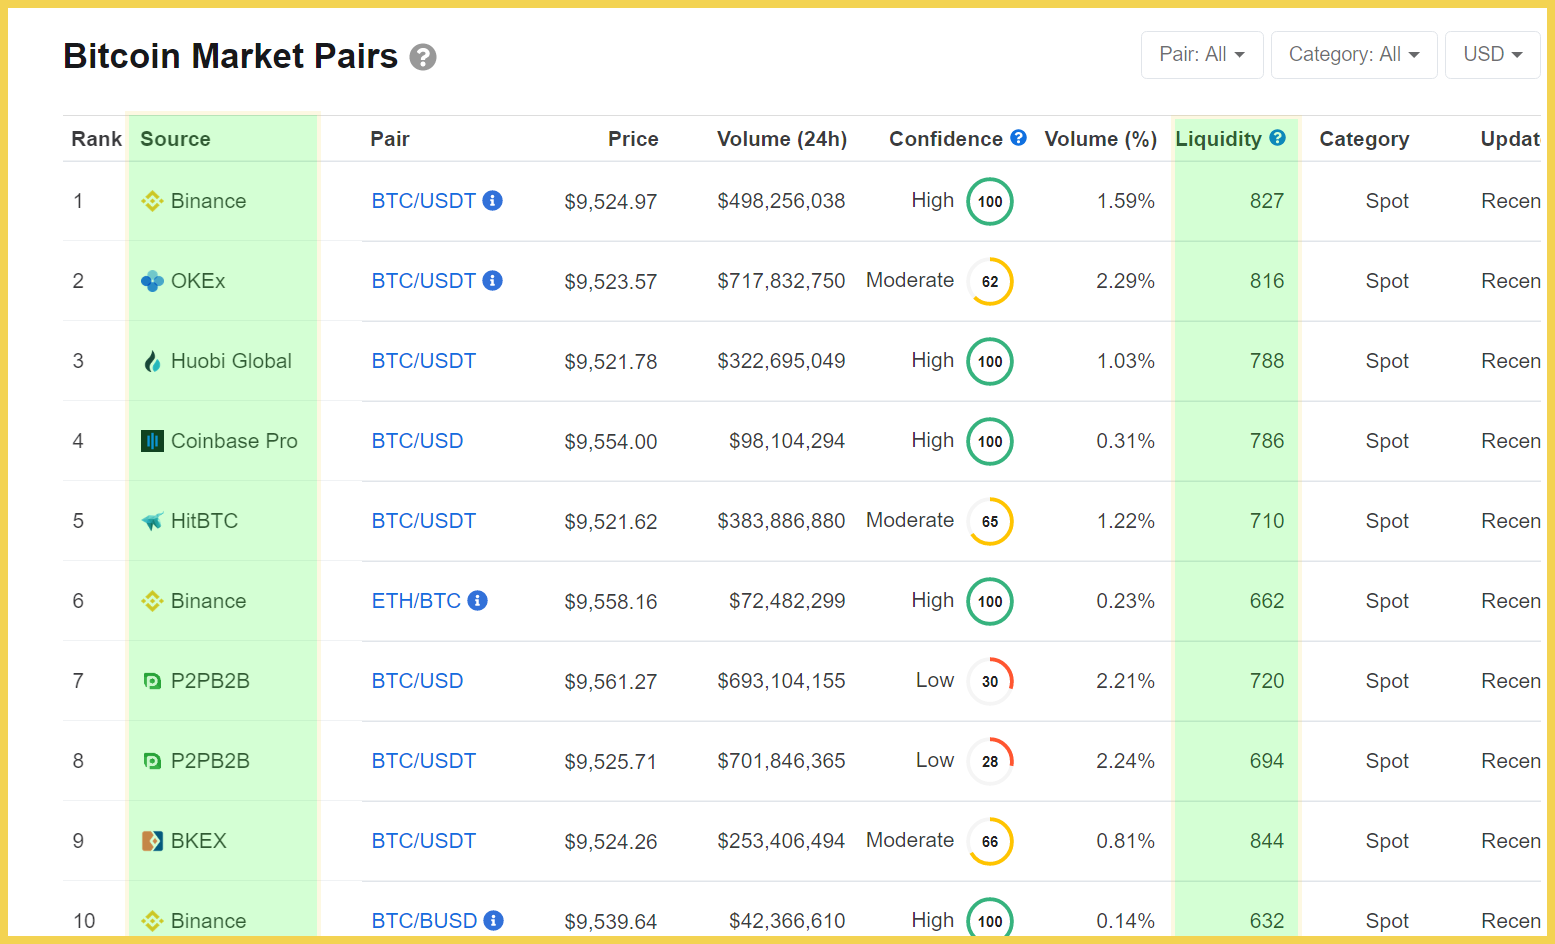Open the Category: All dropdown
The height and width of the screenshot is (944, 1555).
(1354, 55)
